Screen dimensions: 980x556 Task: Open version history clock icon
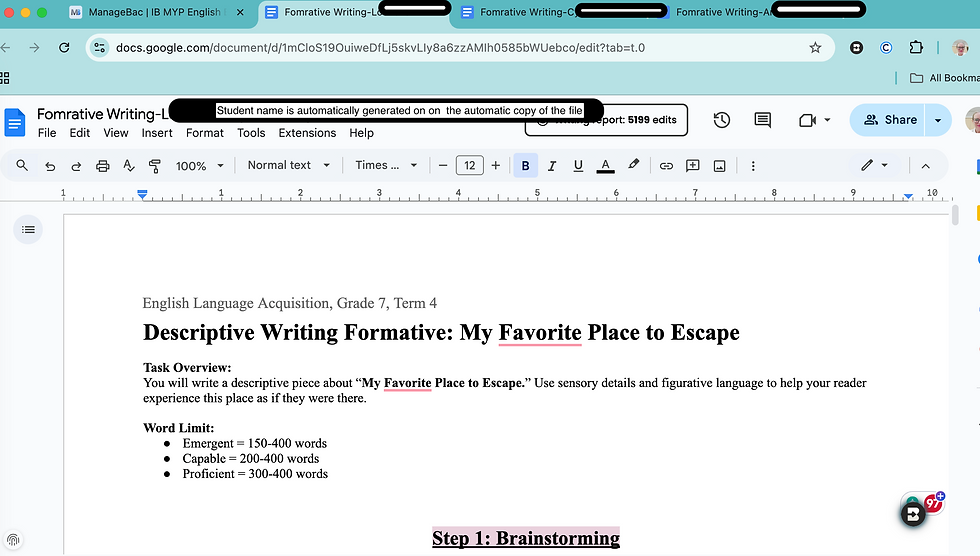721,120
